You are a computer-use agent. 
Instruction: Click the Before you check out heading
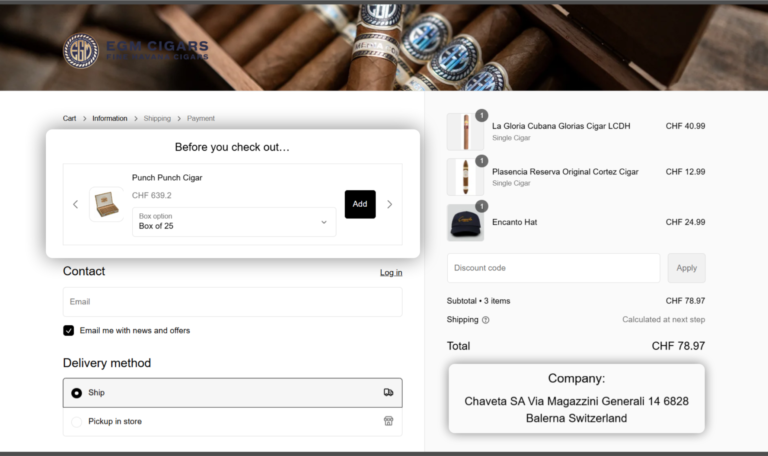(232, 147)
